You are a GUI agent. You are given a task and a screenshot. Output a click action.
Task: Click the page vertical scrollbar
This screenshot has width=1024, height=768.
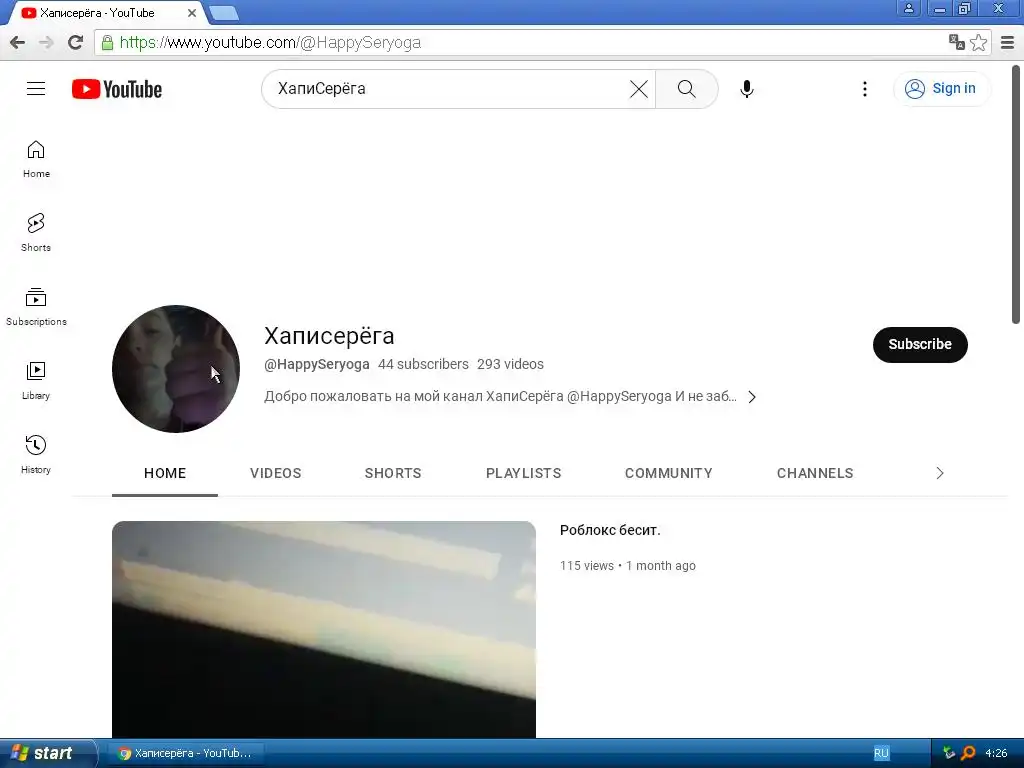[1016, 194]
